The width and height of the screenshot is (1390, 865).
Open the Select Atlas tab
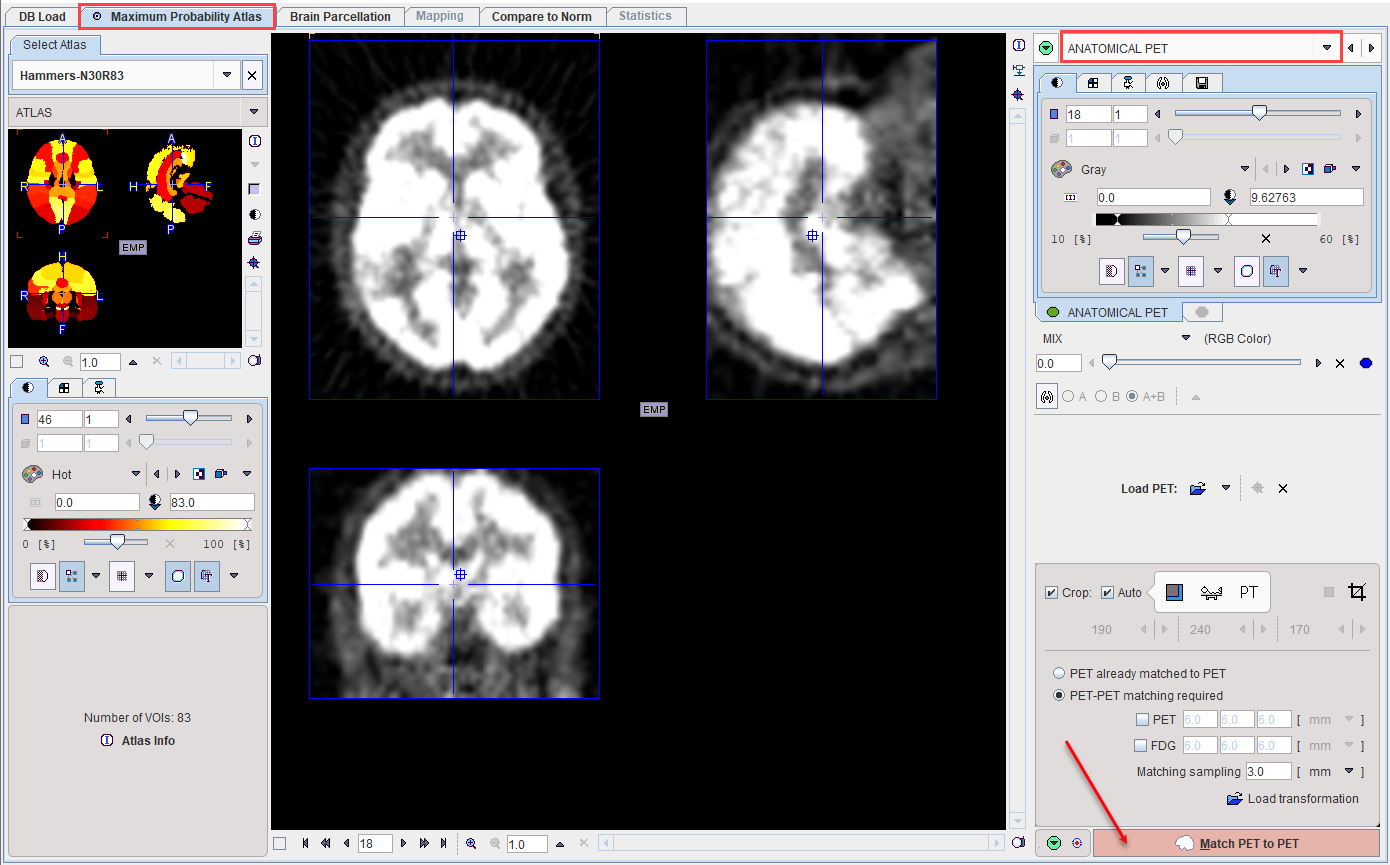tap(55, 45)
